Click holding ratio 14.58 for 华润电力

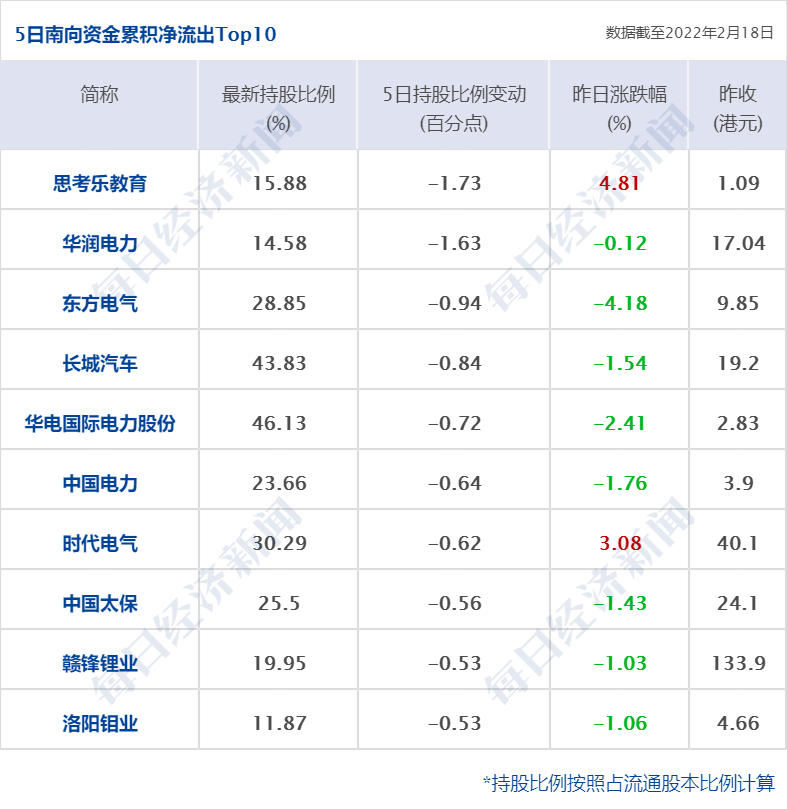pos(279,243)
